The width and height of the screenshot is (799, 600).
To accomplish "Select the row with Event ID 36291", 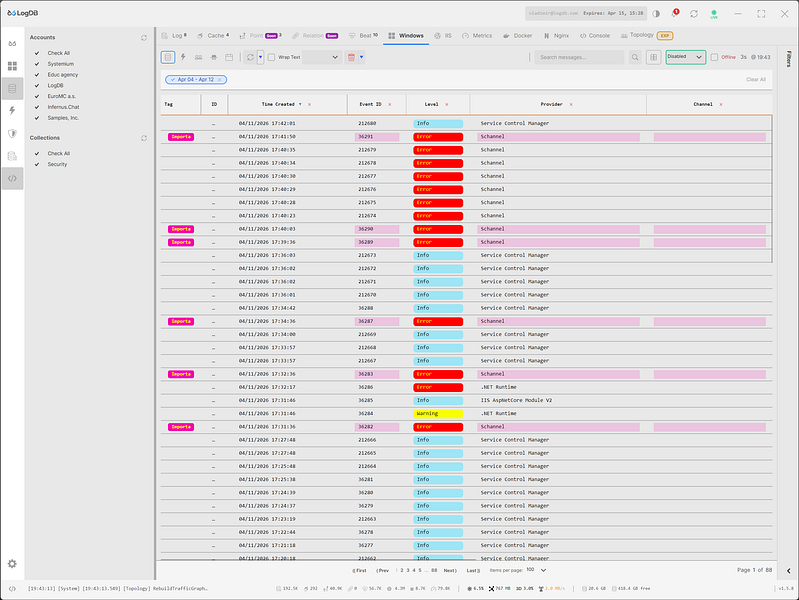I will pyautogui.click(x=466, y=137).
